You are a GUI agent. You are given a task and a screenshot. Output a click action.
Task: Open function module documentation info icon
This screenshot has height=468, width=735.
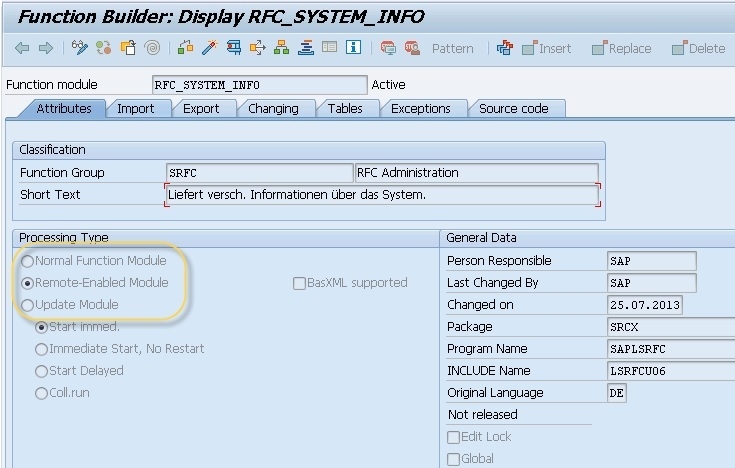click(353, 47)
